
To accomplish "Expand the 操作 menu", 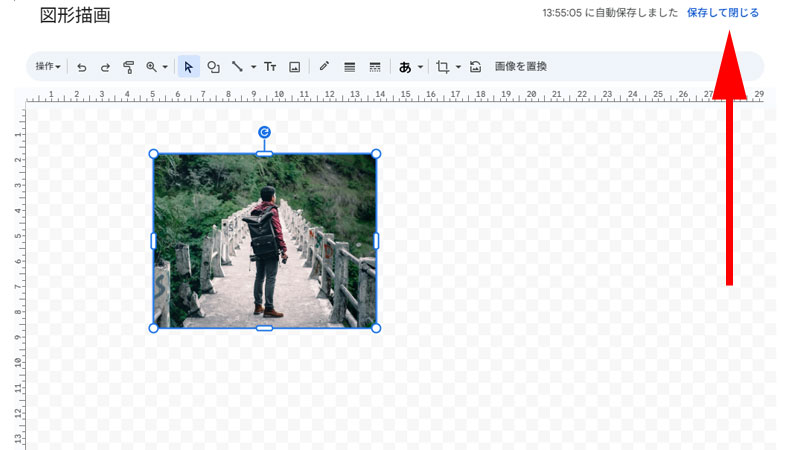I will [x=48, y=67].
